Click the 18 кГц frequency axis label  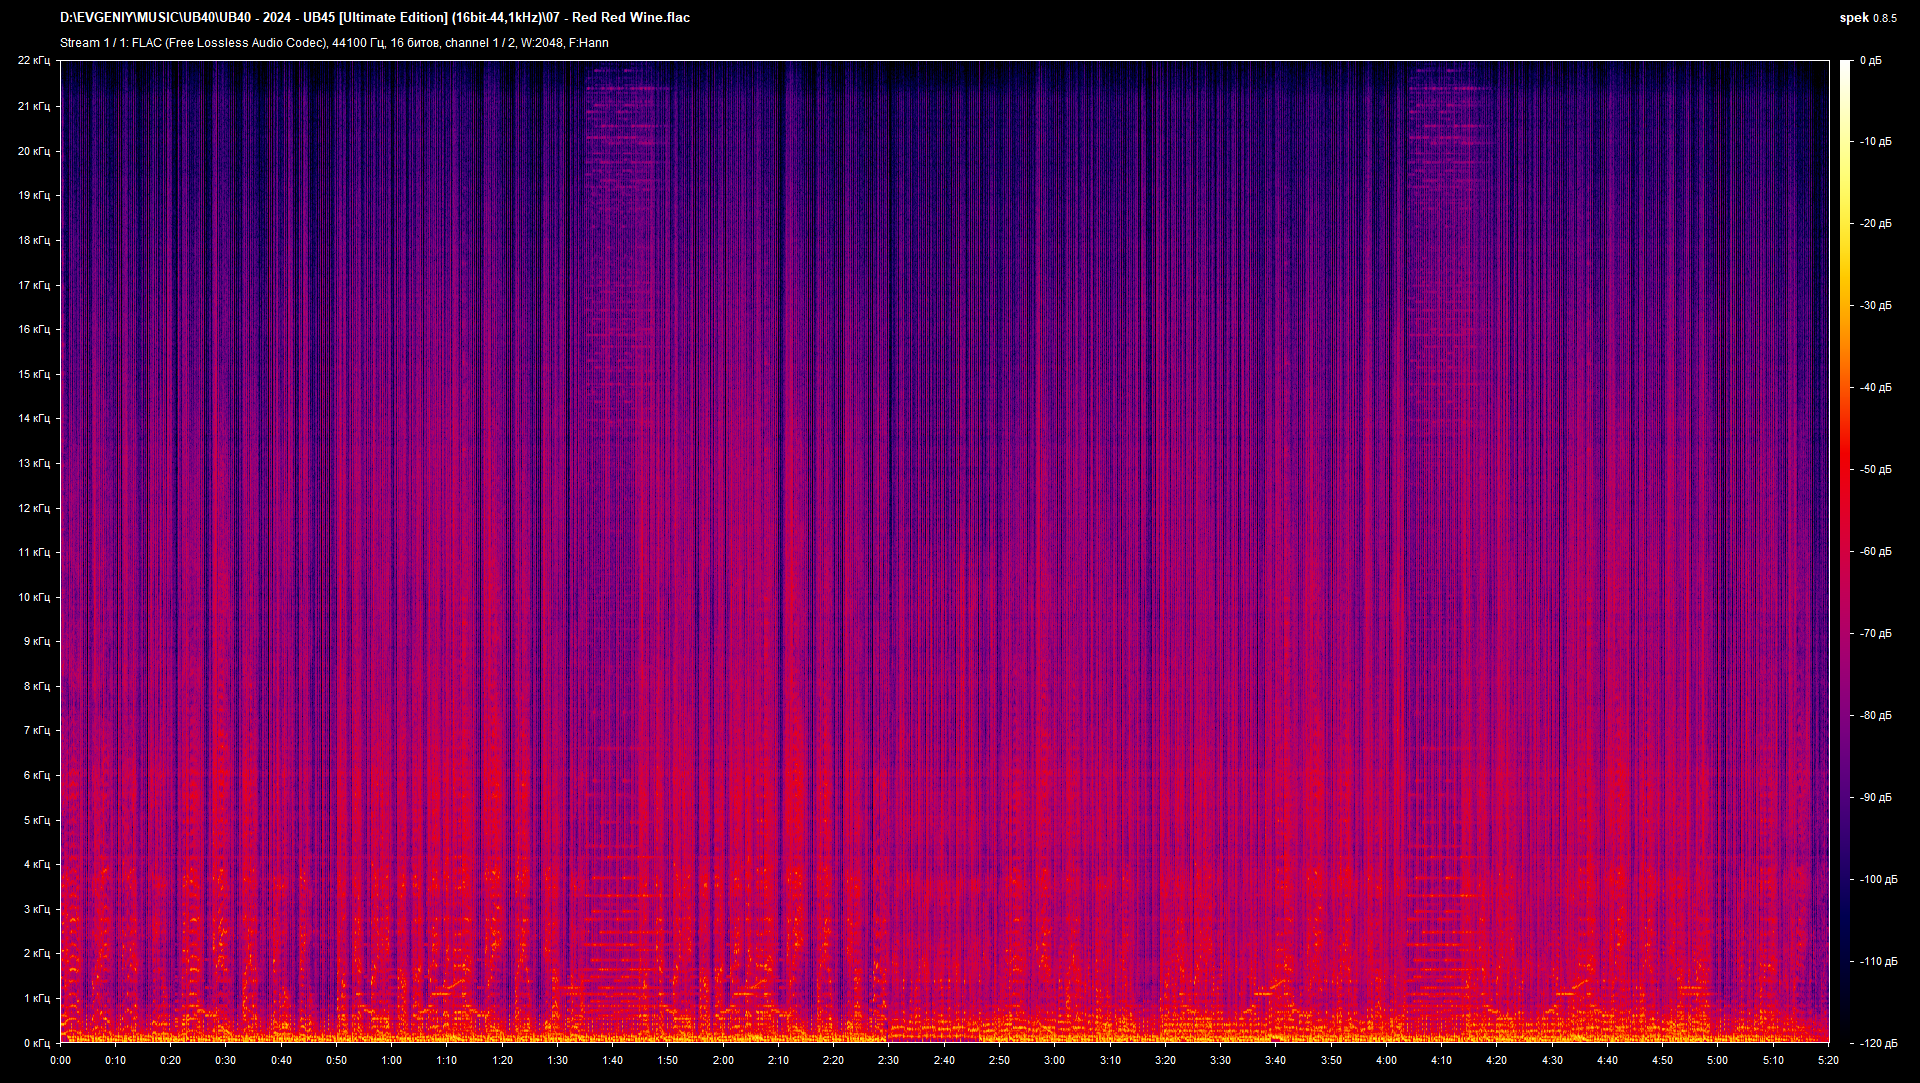click(x=34, y=240)
